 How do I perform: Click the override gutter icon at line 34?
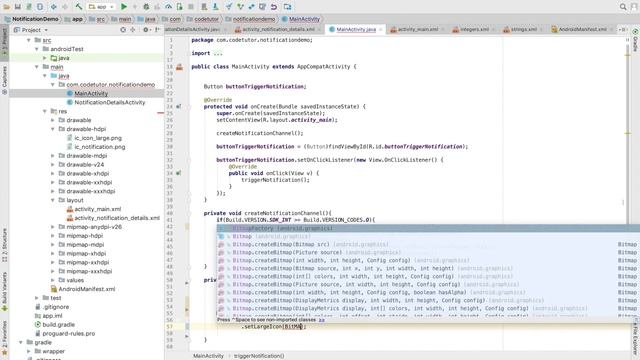(179, 173)
